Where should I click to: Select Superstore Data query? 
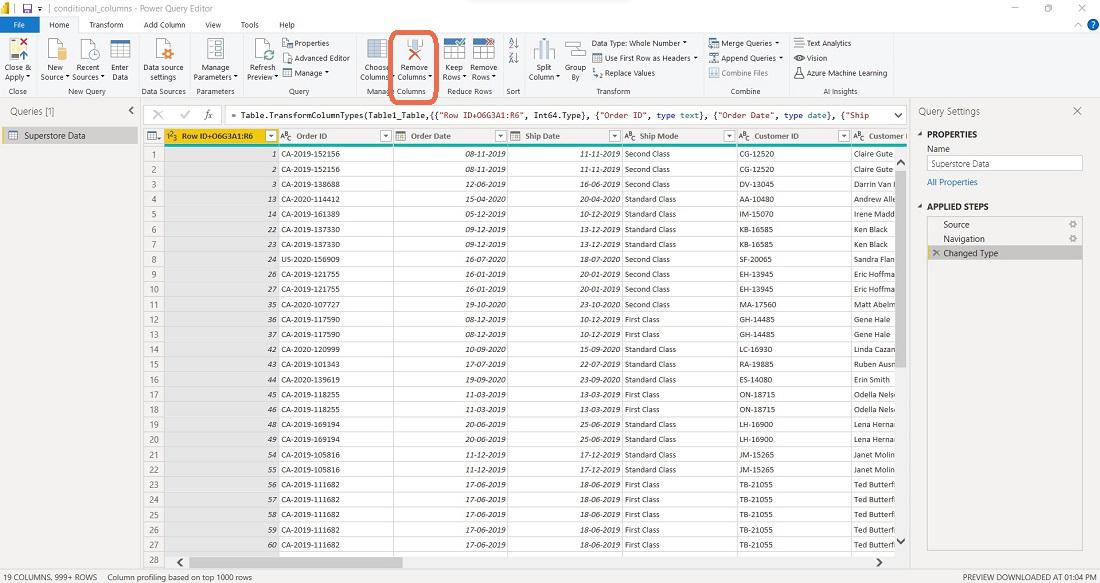coord(69,136)
